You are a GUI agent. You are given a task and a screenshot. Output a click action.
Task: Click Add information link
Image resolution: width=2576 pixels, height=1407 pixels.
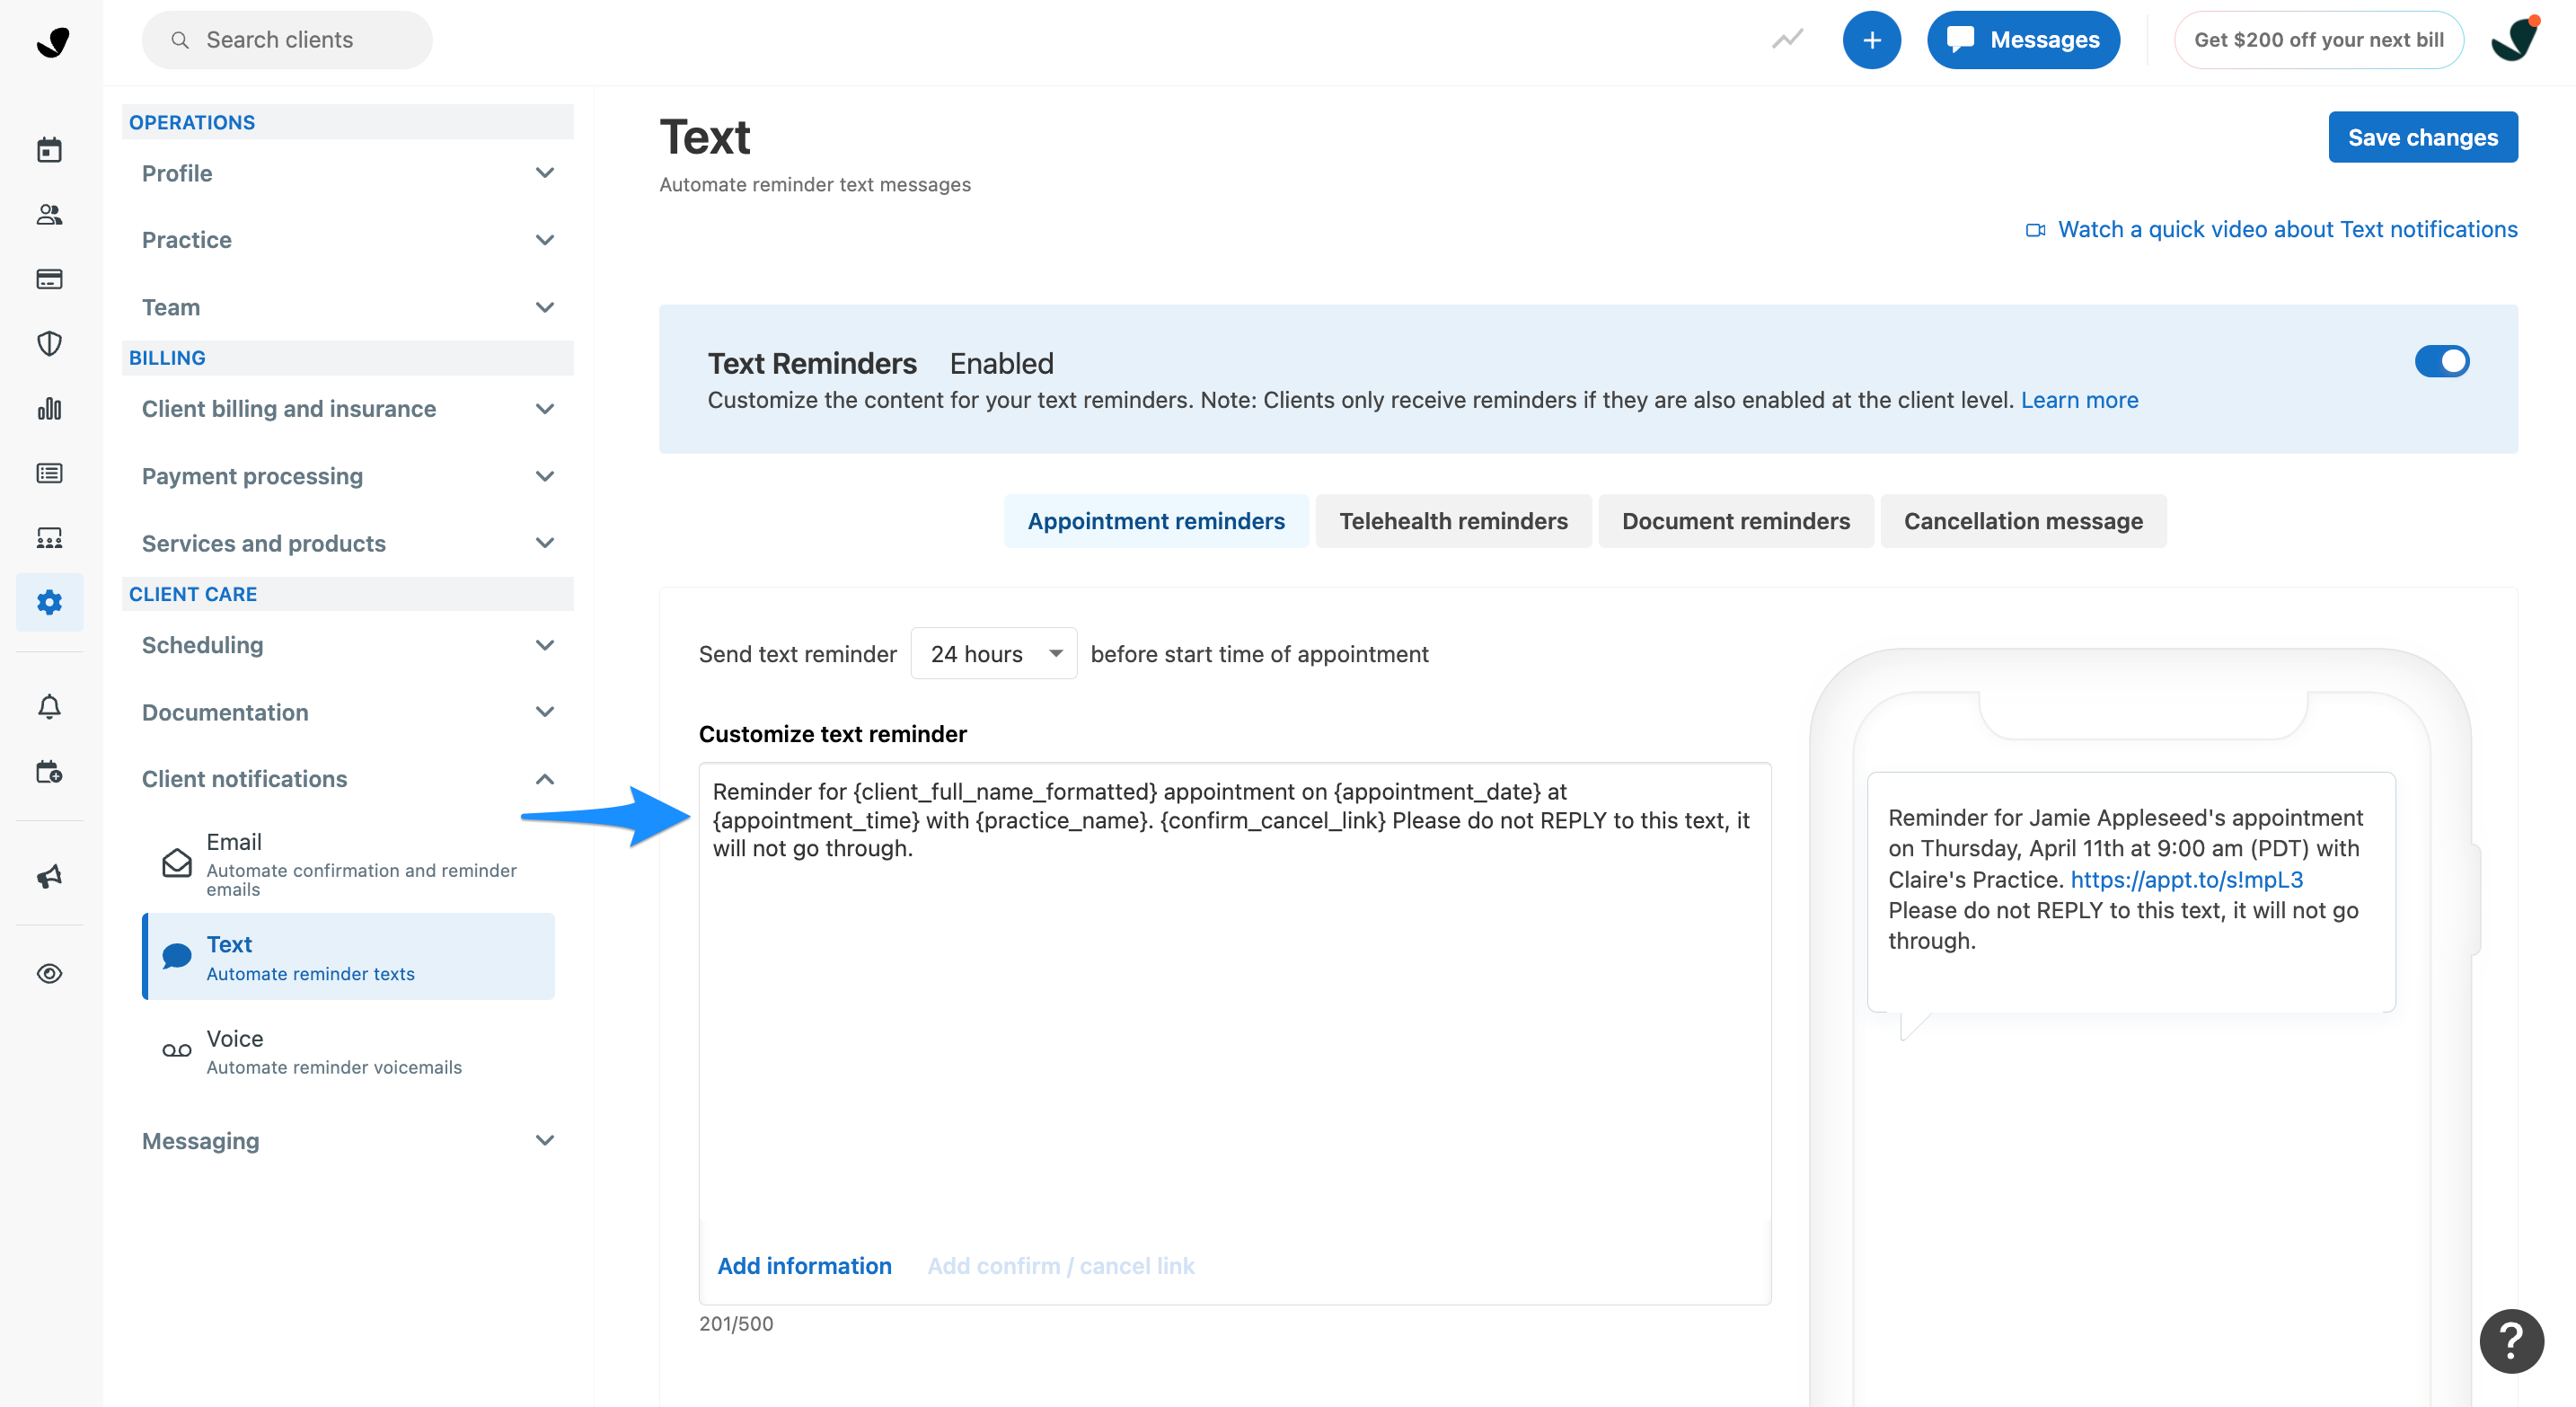(804, 1266)
